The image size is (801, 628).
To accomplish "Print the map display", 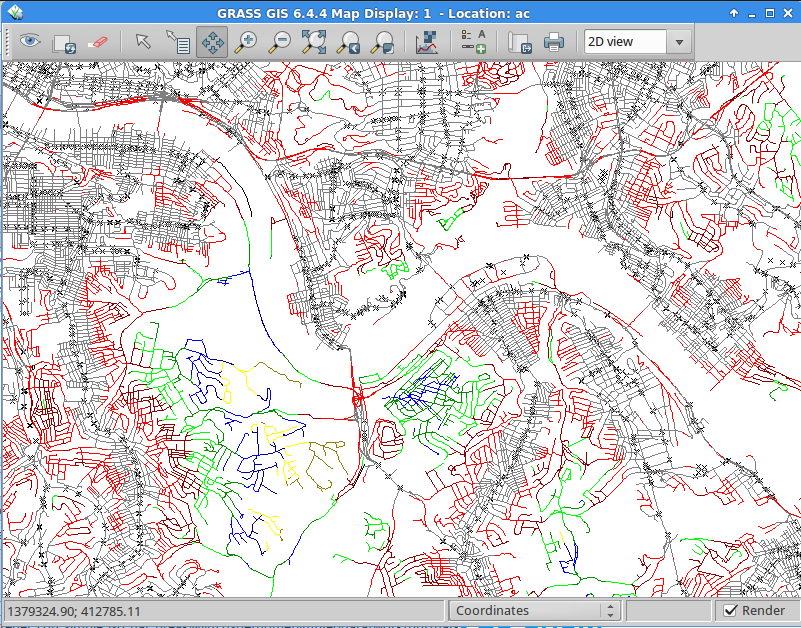I will 553,42.
